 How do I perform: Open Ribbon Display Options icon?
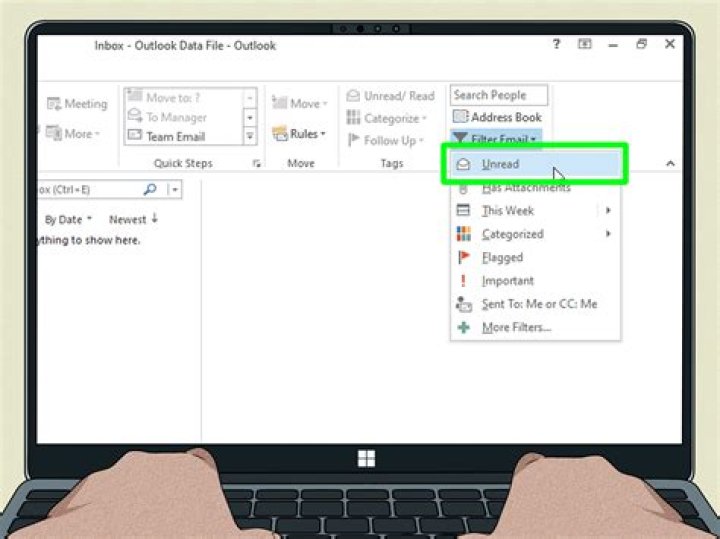(585, 44)
